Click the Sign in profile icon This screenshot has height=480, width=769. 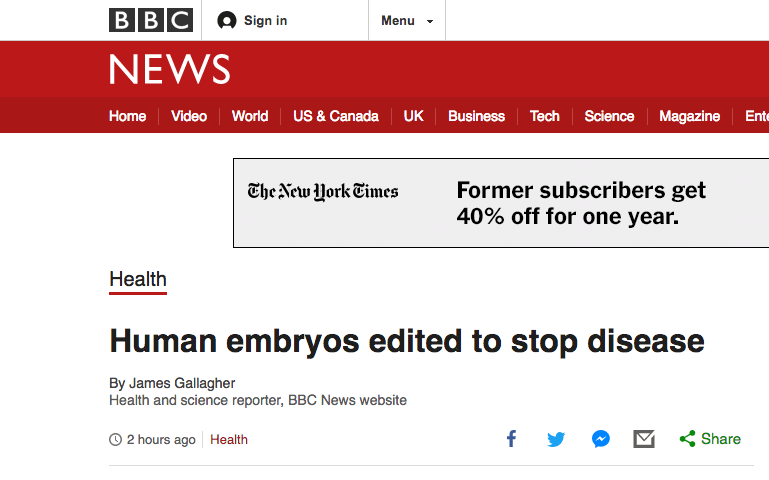click(x=227, y=21)
